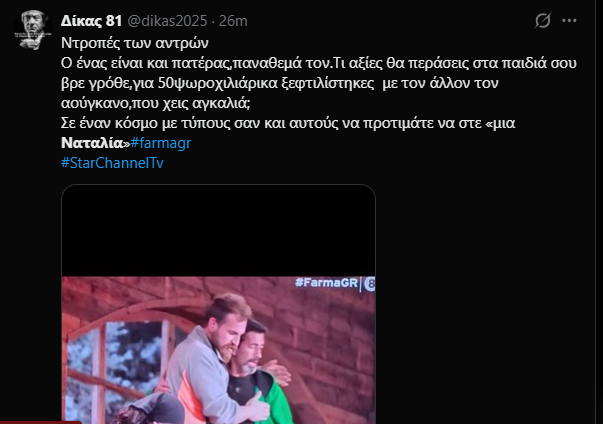This screenshot has width=603, height=424.
Task: Click the display name Δίκας 81
Action: click(x=92, y=21)
